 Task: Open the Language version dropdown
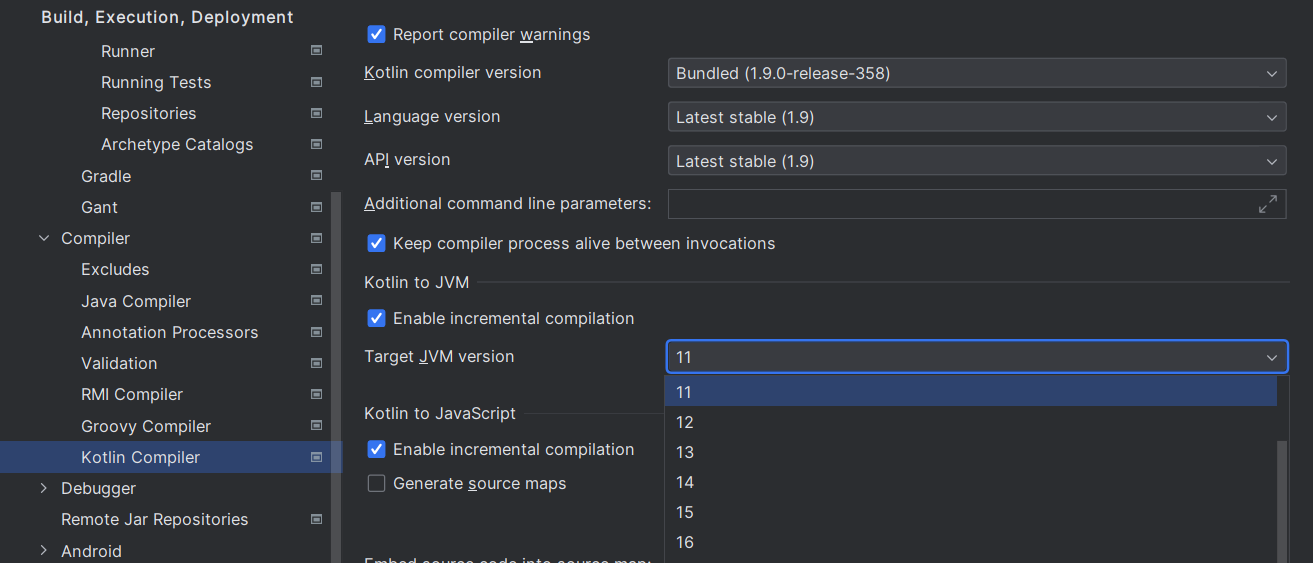[976, 117]
